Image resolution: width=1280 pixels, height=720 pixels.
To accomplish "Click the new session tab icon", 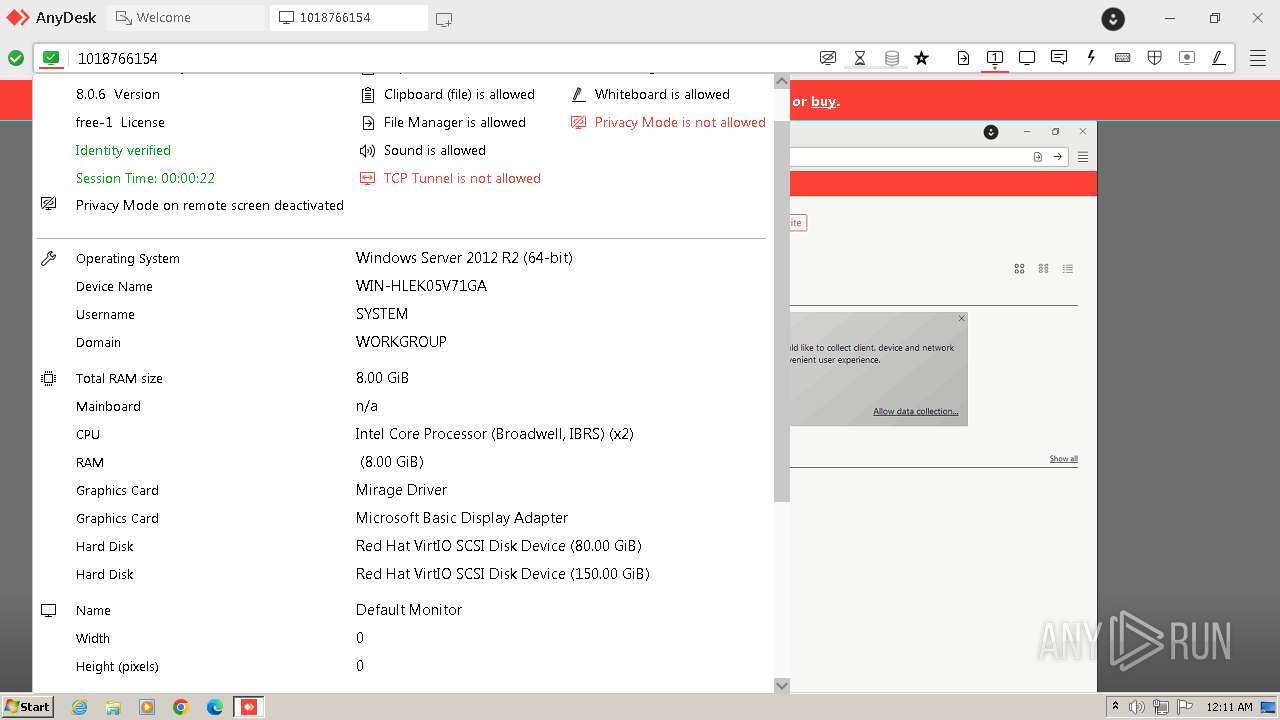I will [444, 18].
